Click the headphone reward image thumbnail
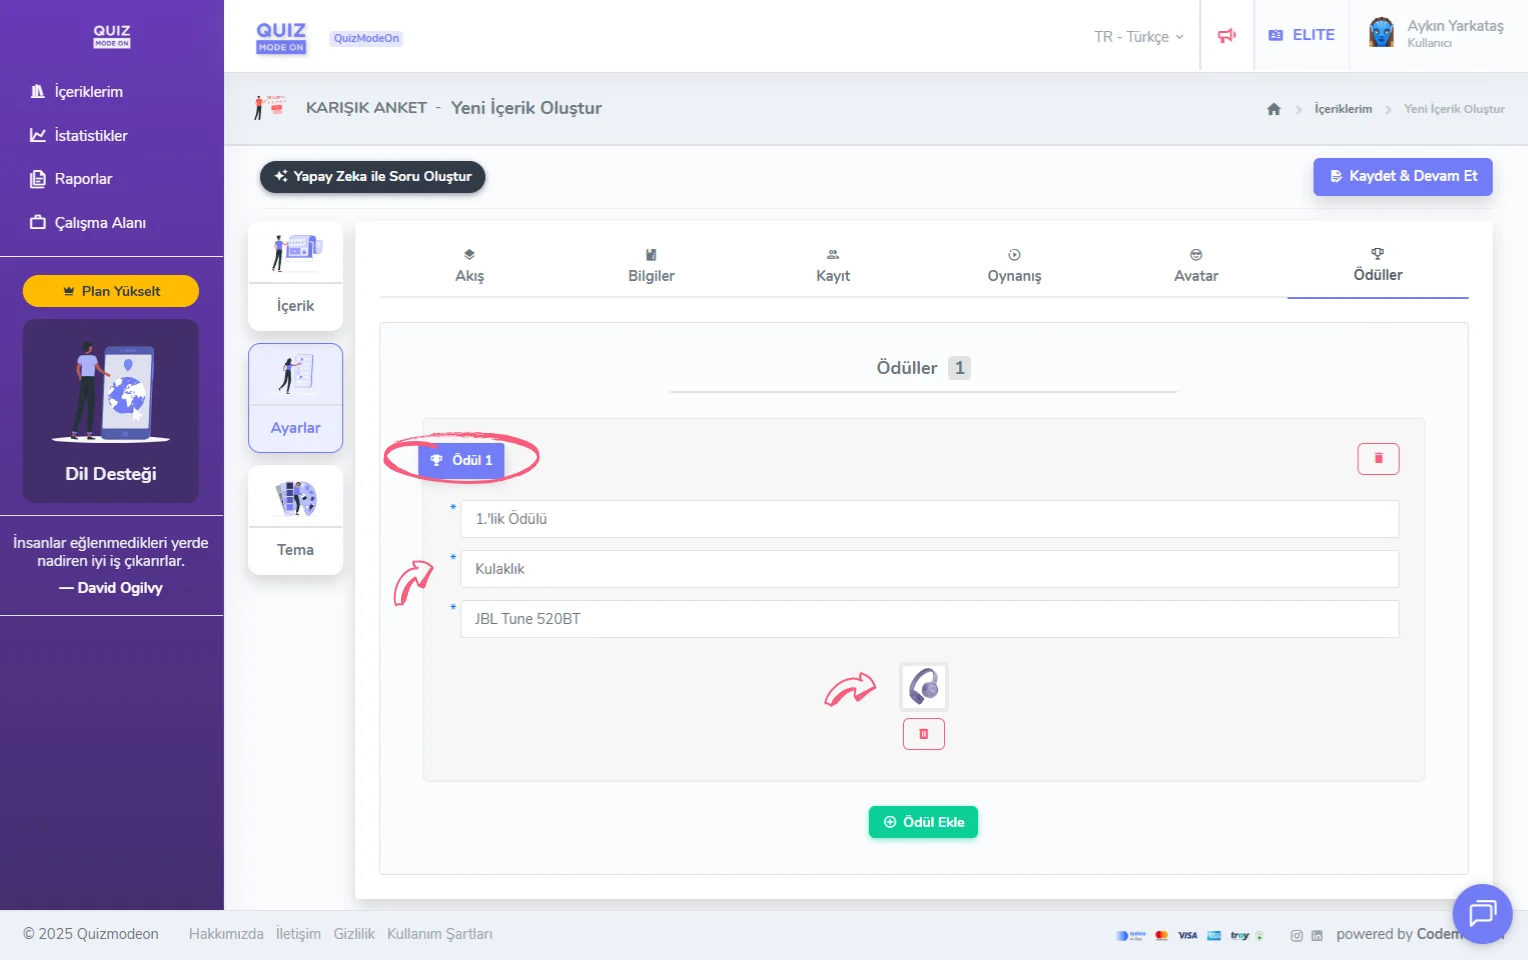 tap(923, 687)
